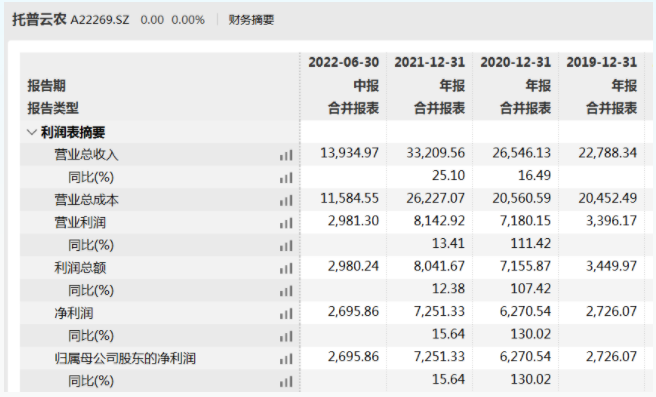This screenshot has width=656, height=397.
Task: Click stock name 托普云农 in header
Action: pos(39,19)
